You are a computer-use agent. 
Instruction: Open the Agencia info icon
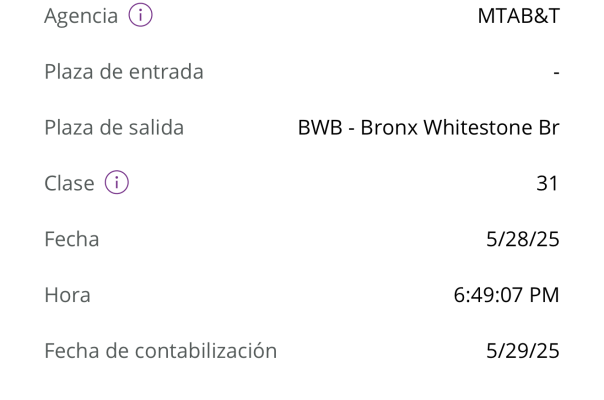coord(140,15)
